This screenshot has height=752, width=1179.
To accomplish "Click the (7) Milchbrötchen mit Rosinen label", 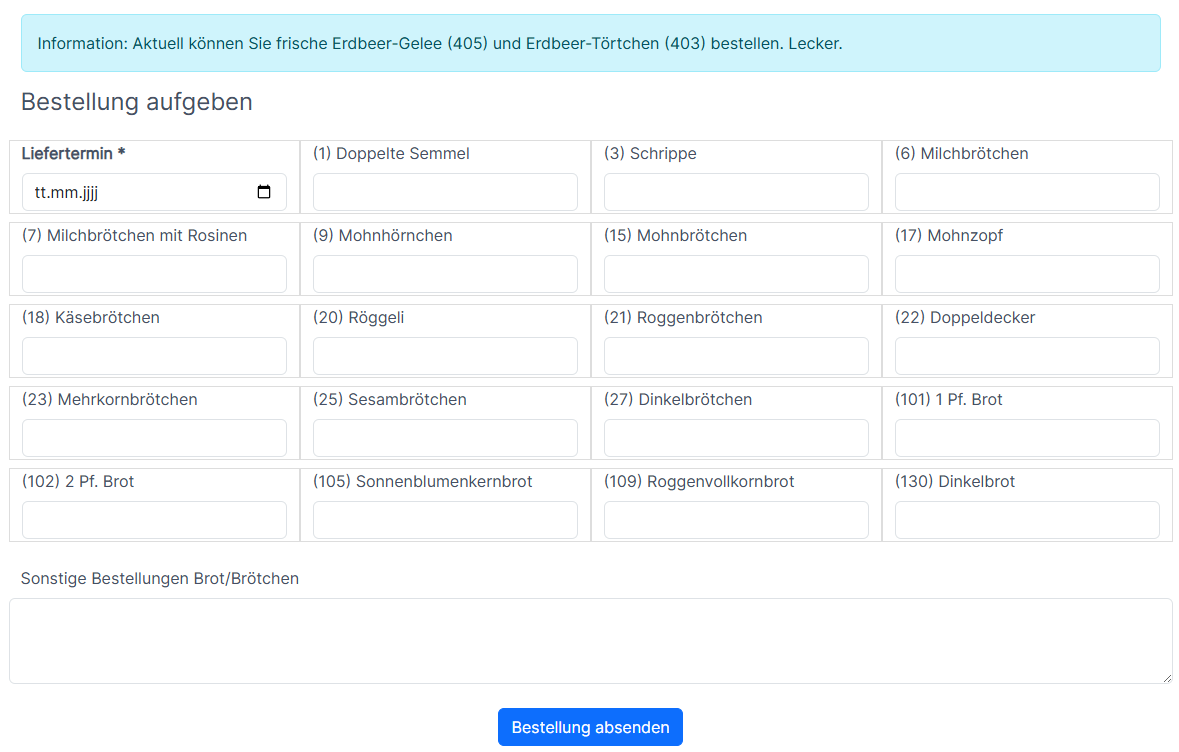I will coord(135,235).
